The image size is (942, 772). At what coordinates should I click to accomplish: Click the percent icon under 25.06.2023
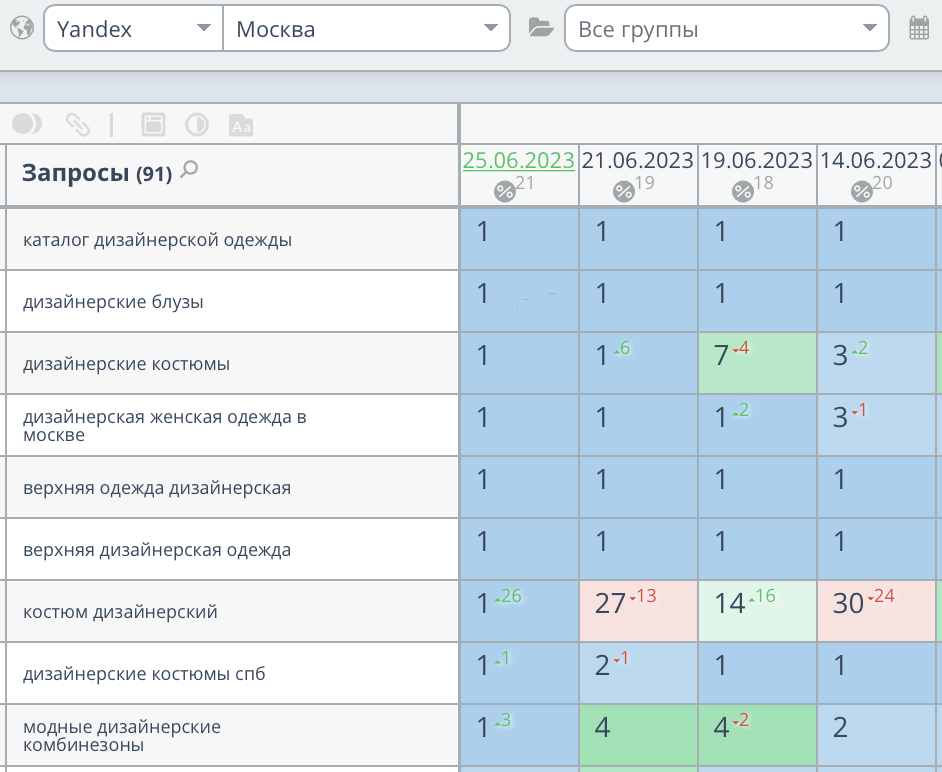pos(505,192)
